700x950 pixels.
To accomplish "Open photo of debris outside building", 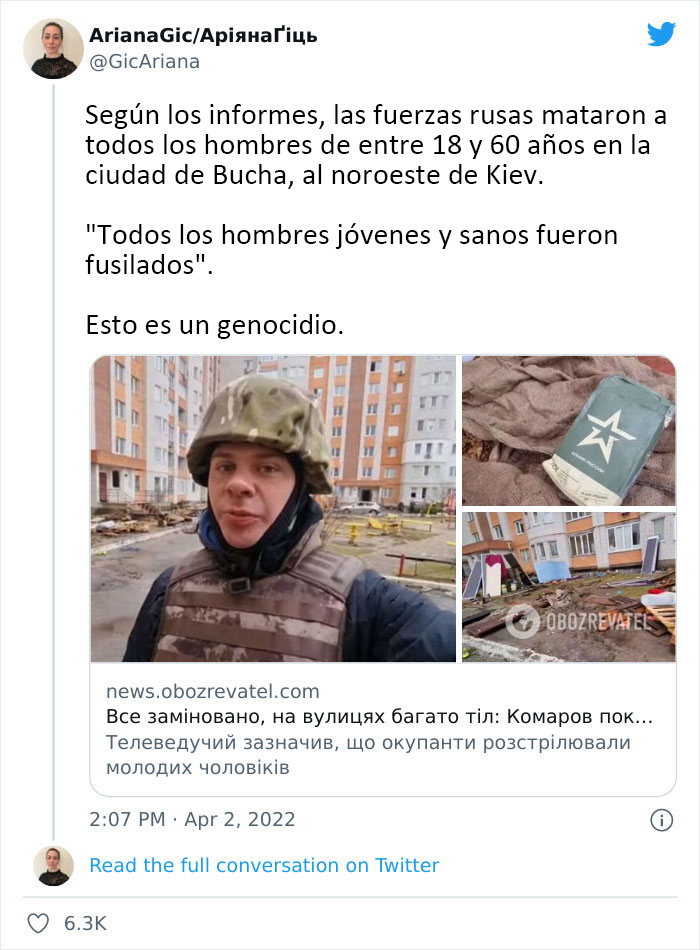I will click(568, 587).
